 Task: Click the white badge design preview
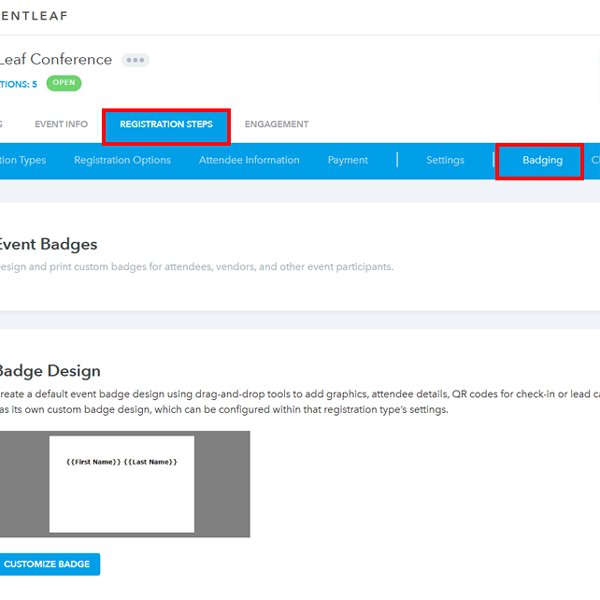122,500
